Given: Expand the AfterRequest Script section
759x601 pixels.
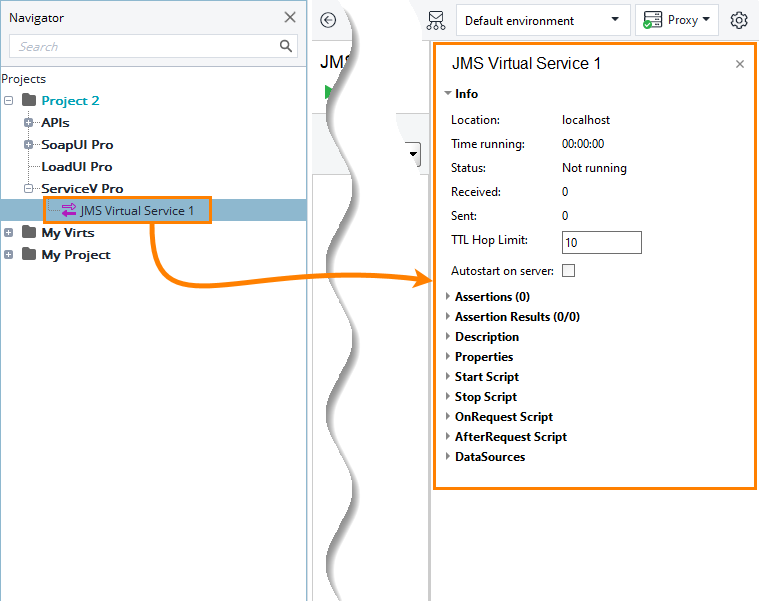Looking at the screenshot, I should point(448,436).
